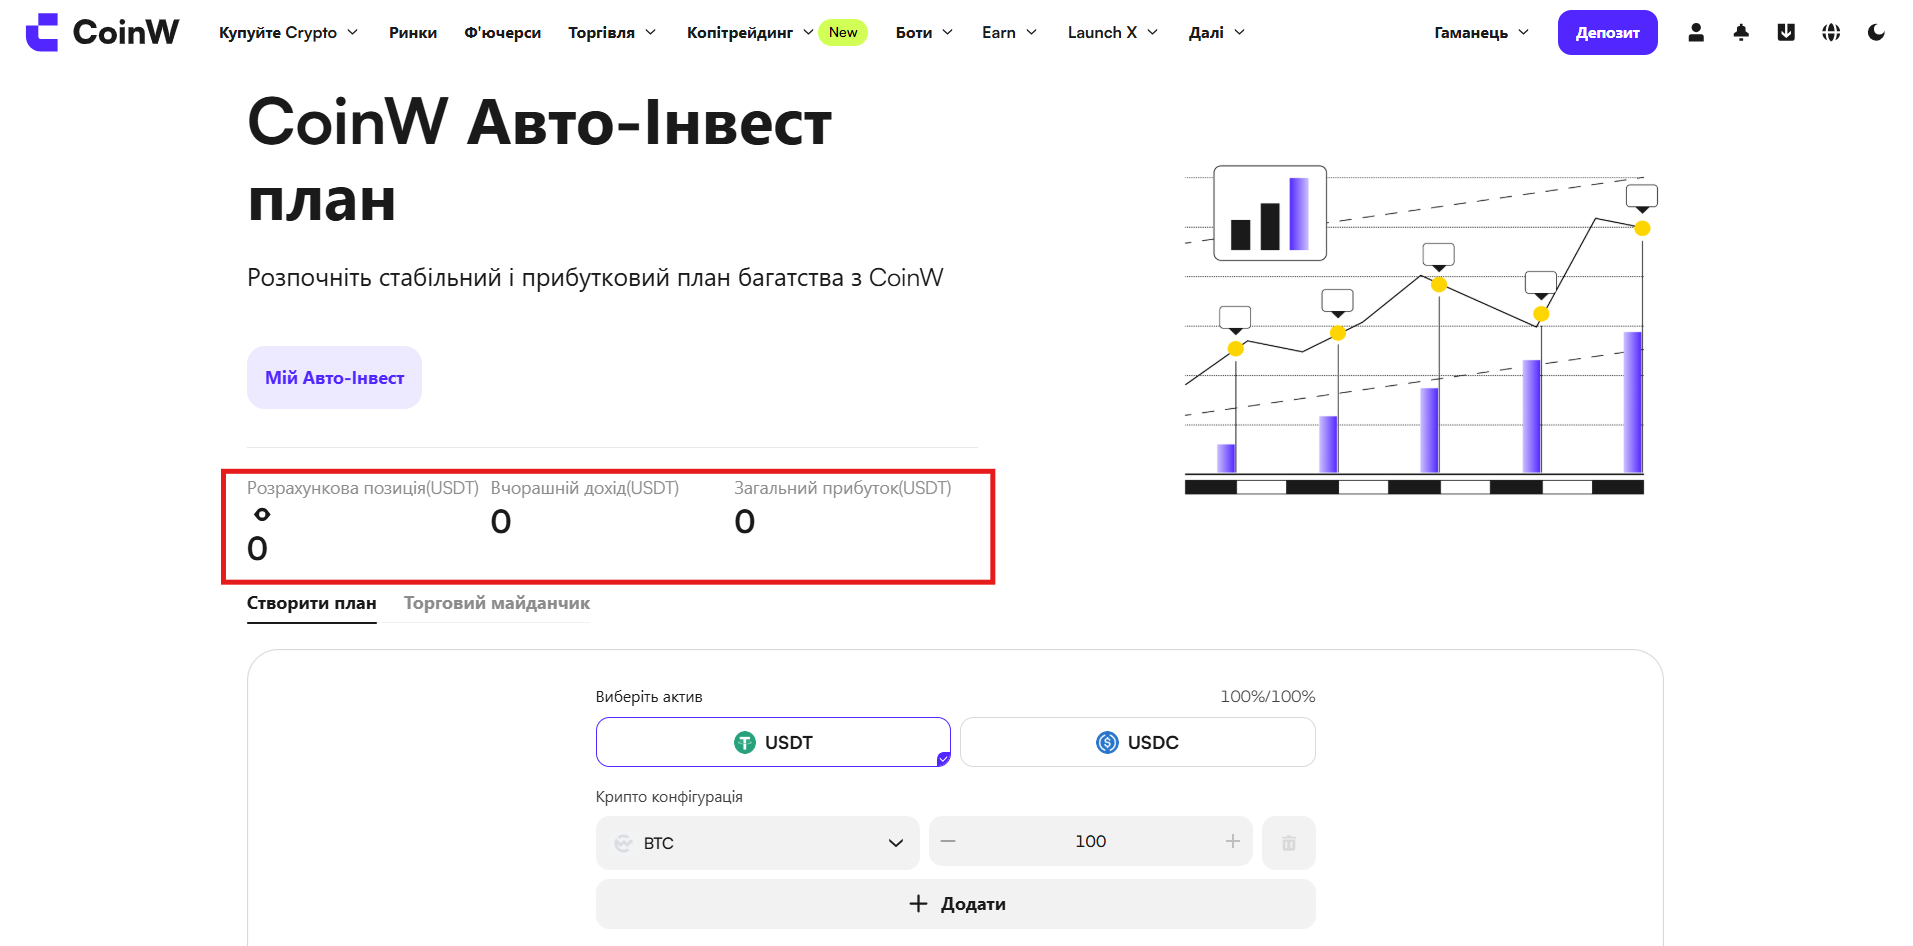The image size is (1913, 946).
Task: Click the allocation value field showing 100
Action: (1090, 841)
